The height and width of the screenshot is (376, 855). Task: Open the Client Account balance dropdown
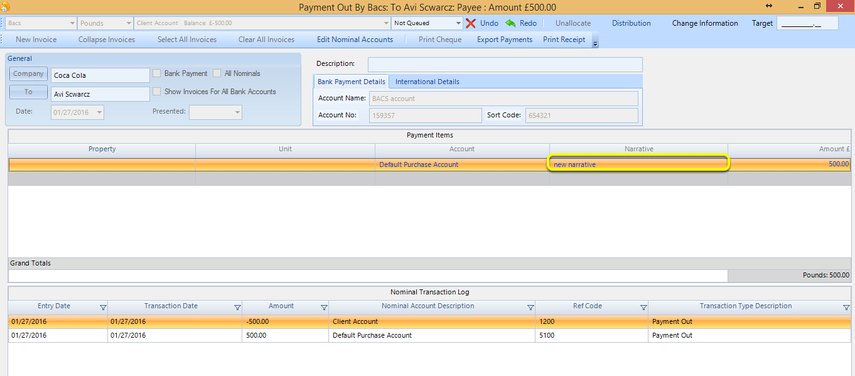pos(386,23)
